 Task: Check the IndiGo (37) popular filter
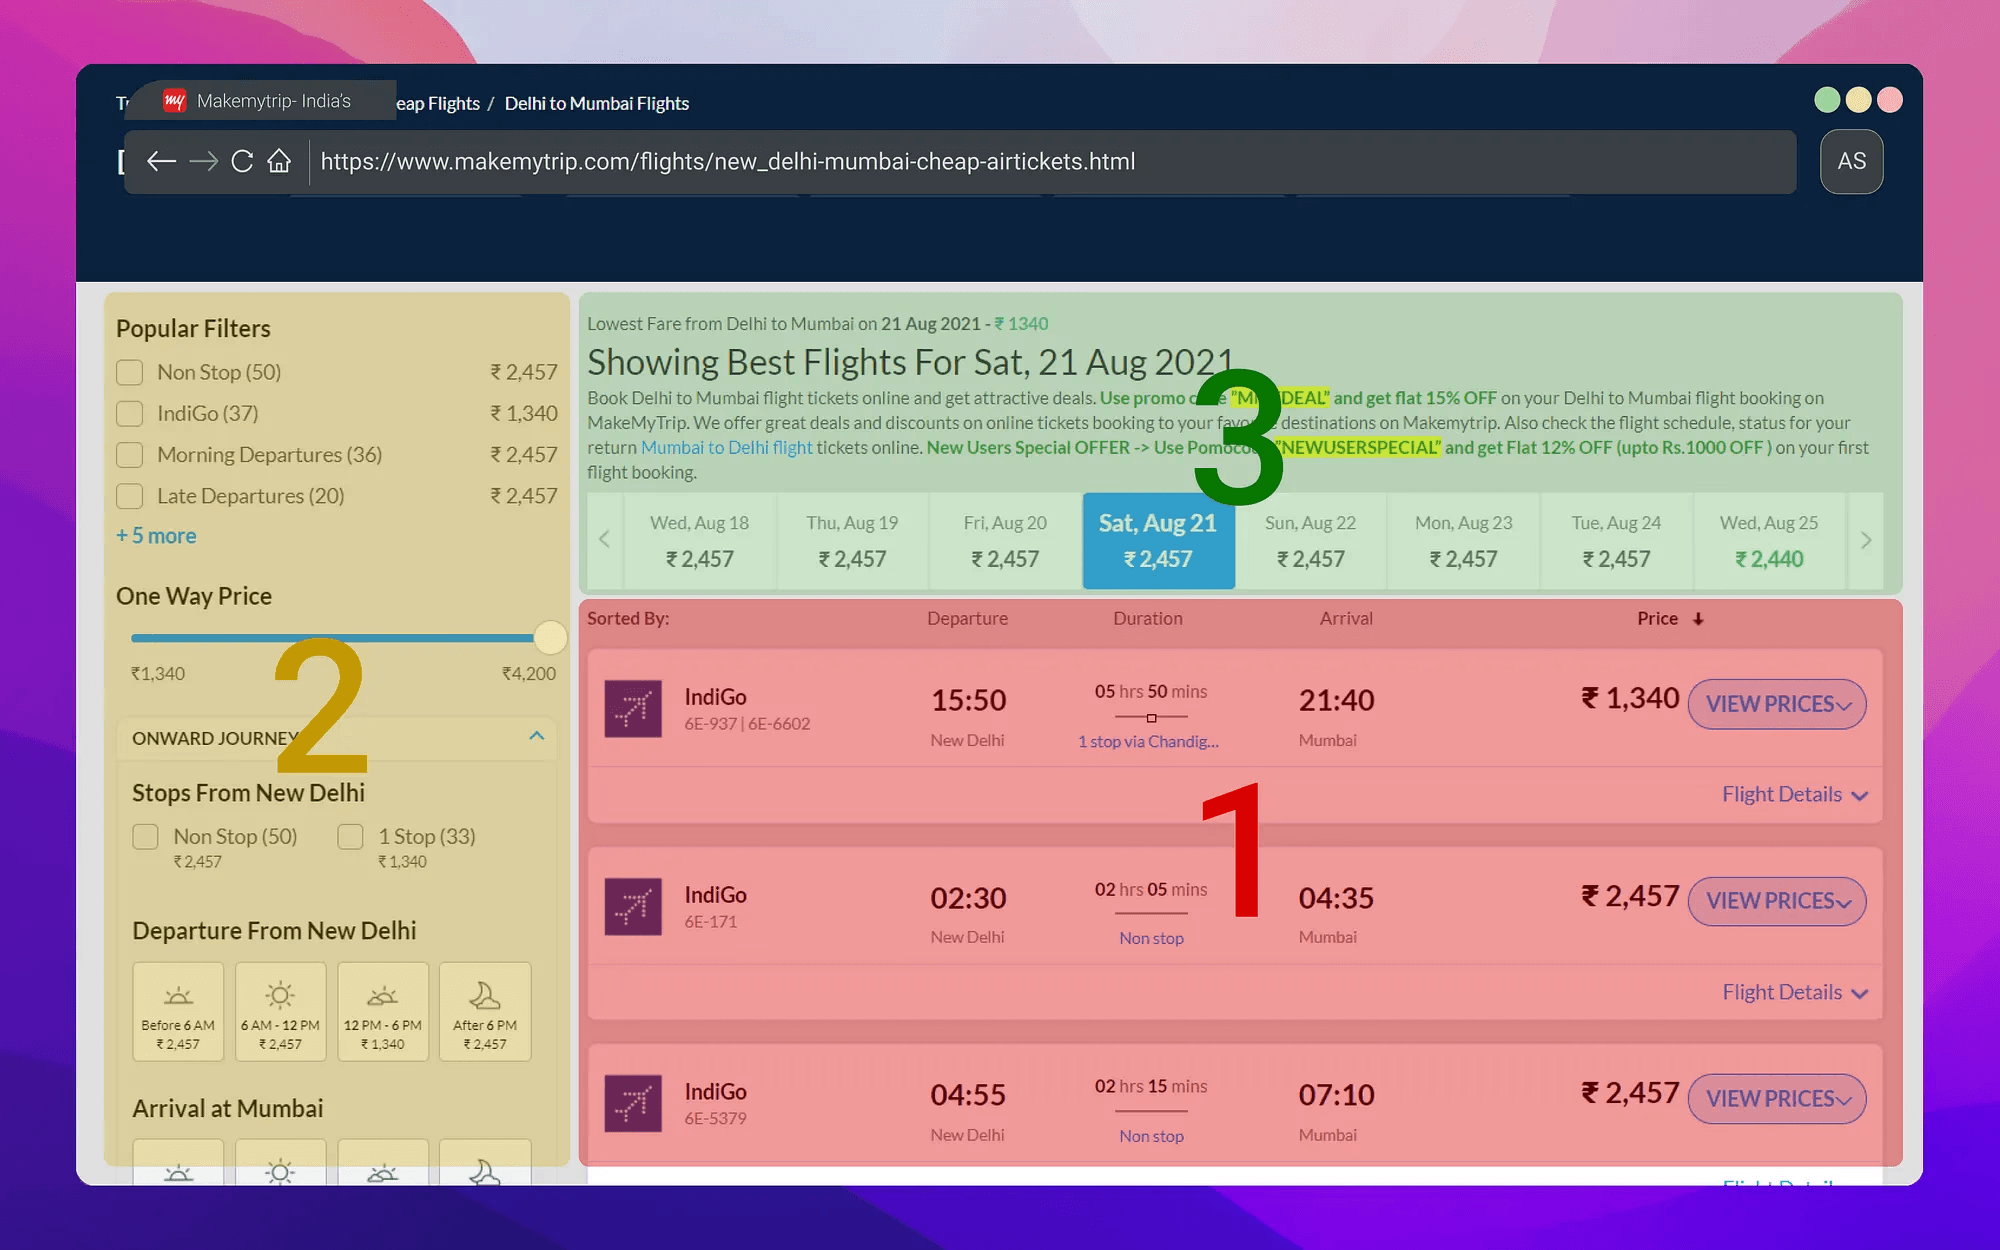[130, 413]
